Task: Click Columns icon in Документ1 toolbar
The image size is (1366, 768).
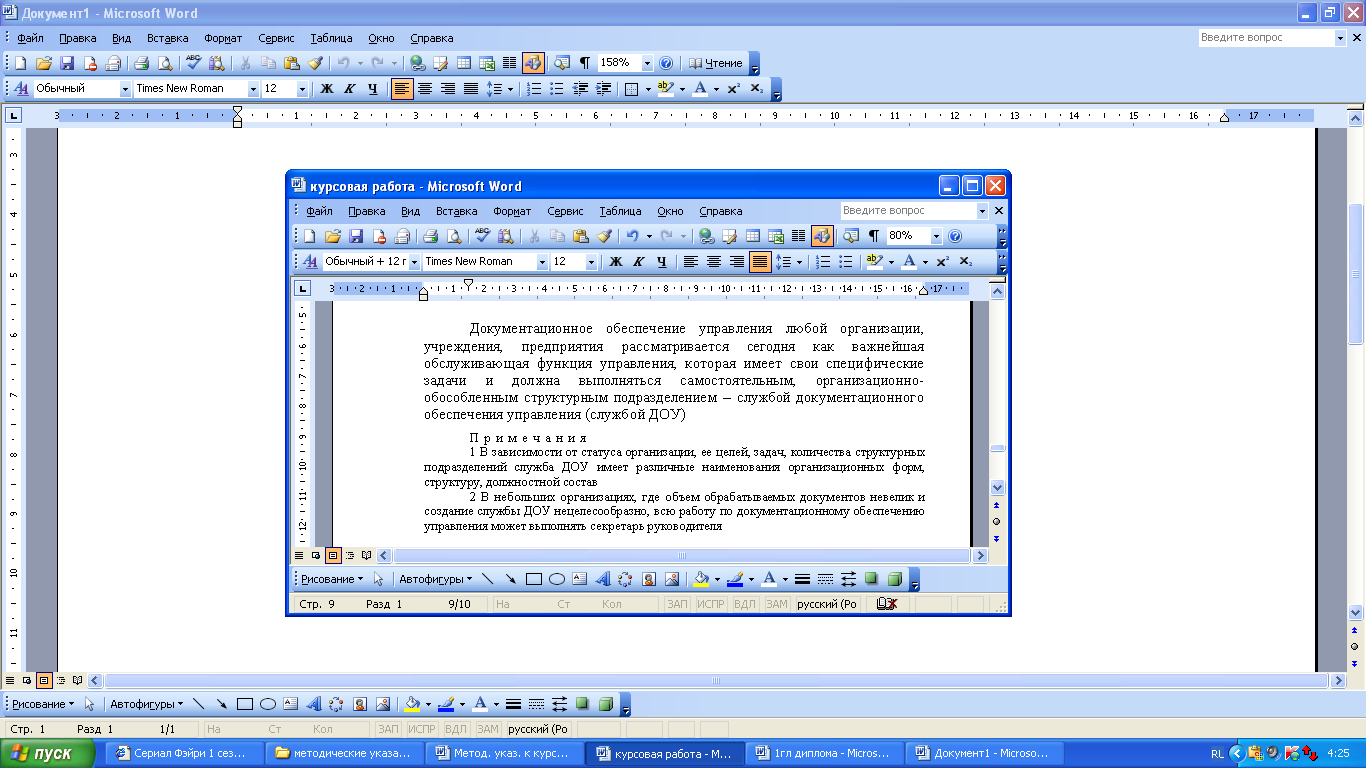Action: (510, 63)
